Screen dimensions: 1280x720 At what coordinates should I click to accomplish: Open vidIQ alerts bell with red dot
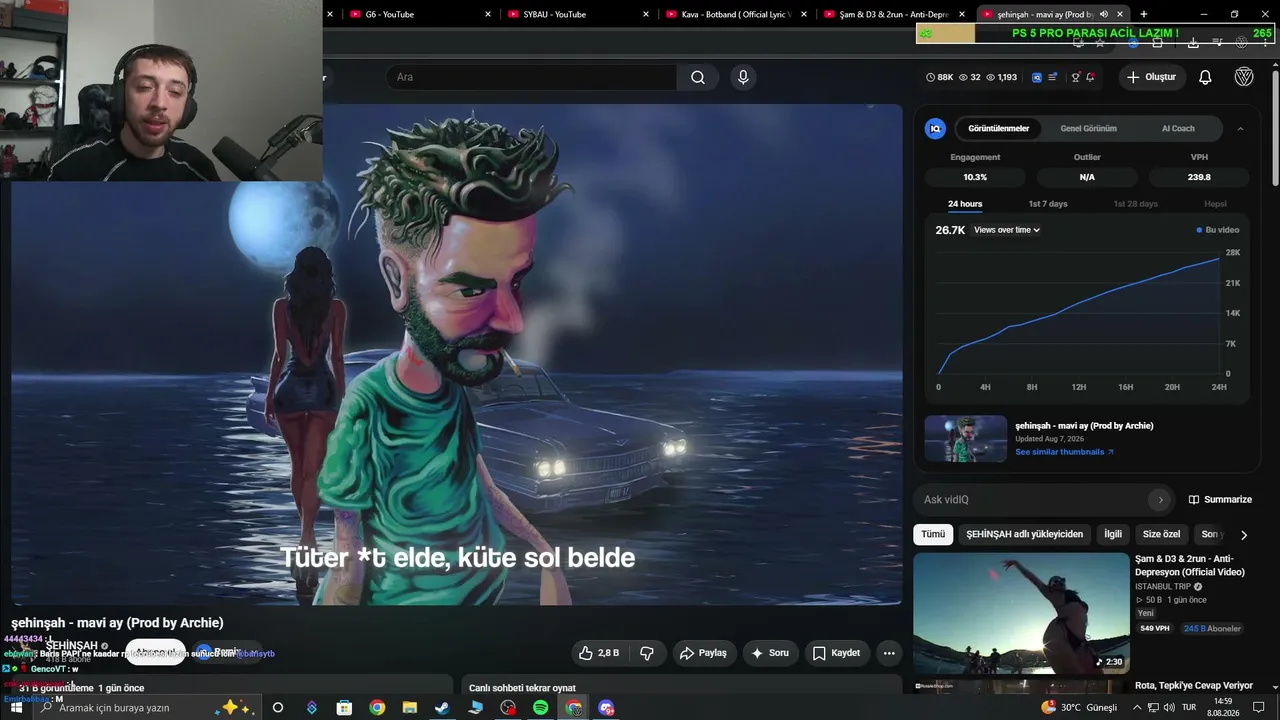tap(1090, 77)
